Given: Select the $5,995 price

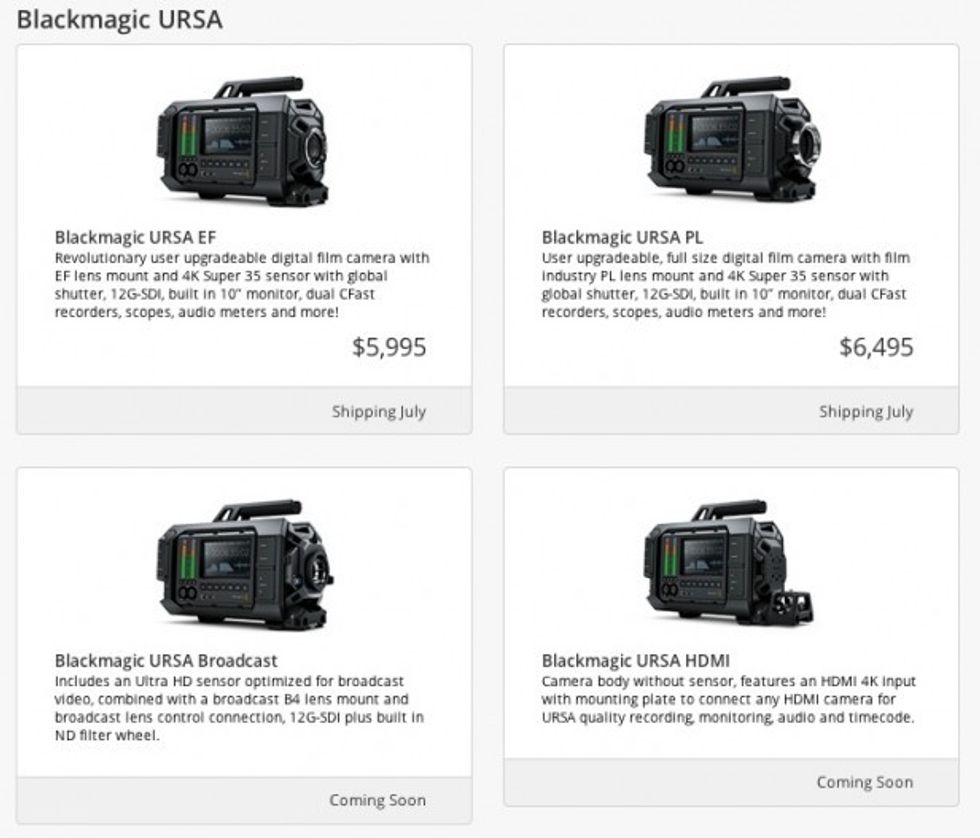Looking at the screenshot, I should pos(389,347).
